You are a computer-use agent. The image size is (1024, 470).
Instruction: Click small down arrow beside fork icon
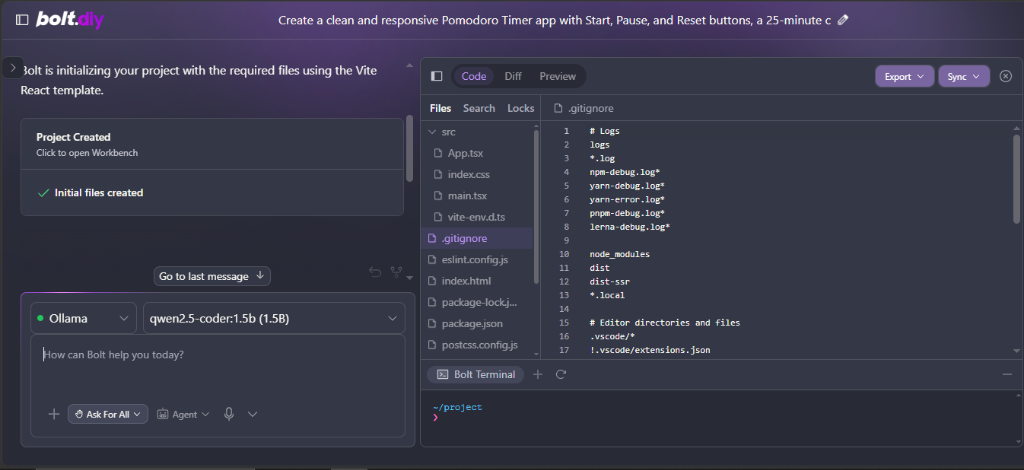409,277
